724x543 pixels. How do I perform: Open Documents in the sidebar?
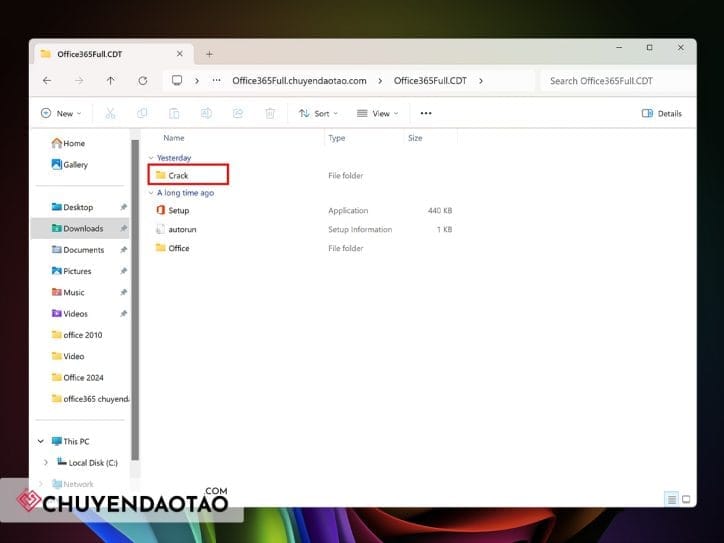tap(78, 250)
